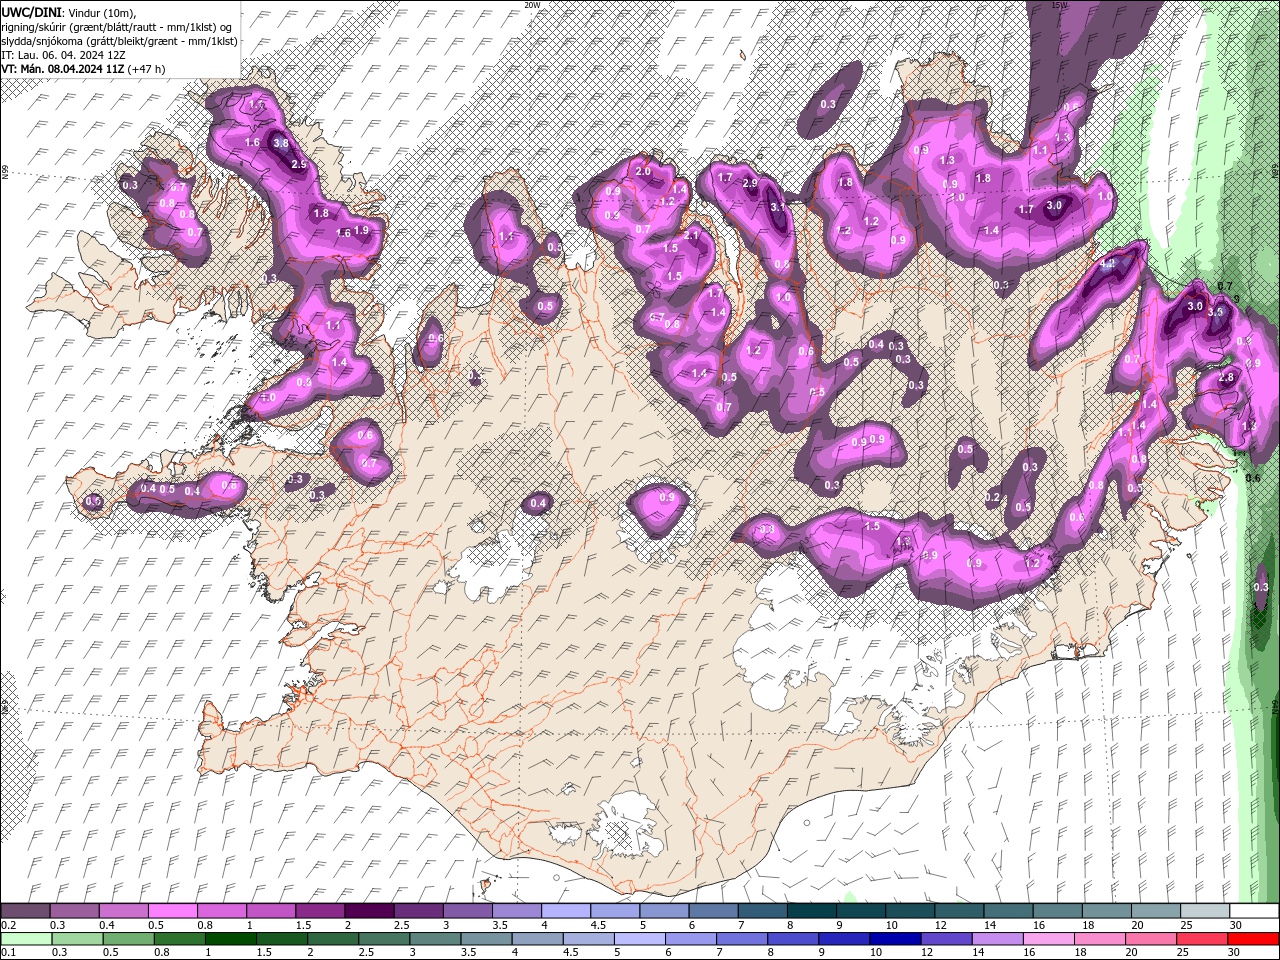Click the 2.1 snowfall value on the map
This screenshot has width=1280, height=960.
pyautogui.click(x=691, y=235)
